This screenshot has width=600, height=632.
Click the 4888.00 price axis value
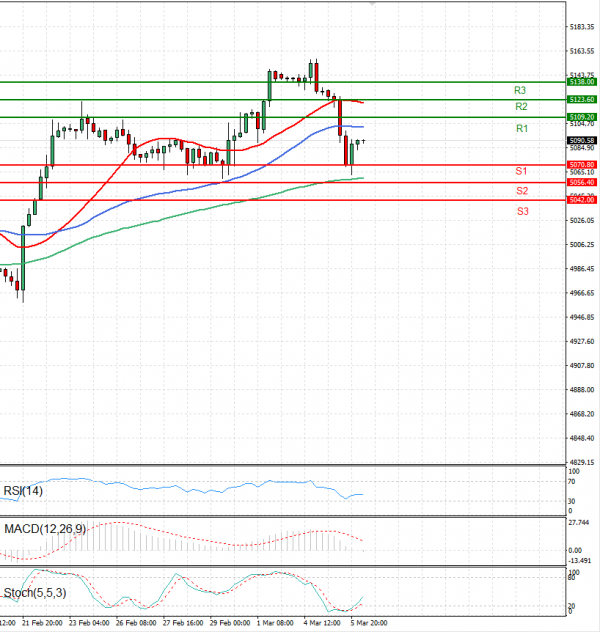[582, 390]
